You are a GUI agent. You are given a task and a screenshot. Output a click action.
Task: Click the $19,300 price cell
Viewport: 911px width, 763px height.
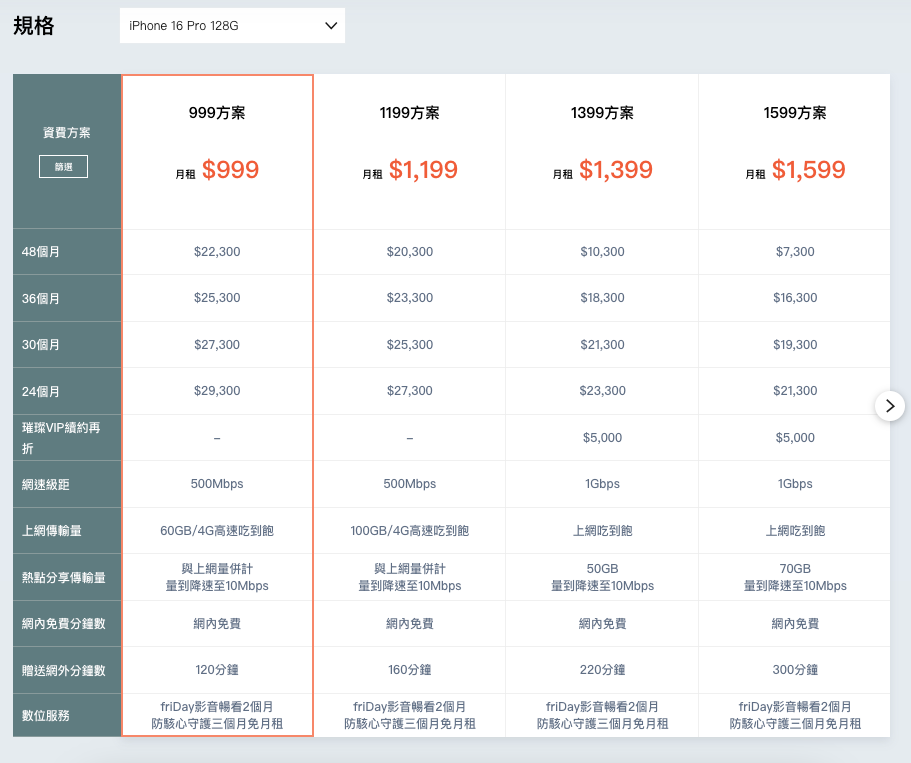795,345
